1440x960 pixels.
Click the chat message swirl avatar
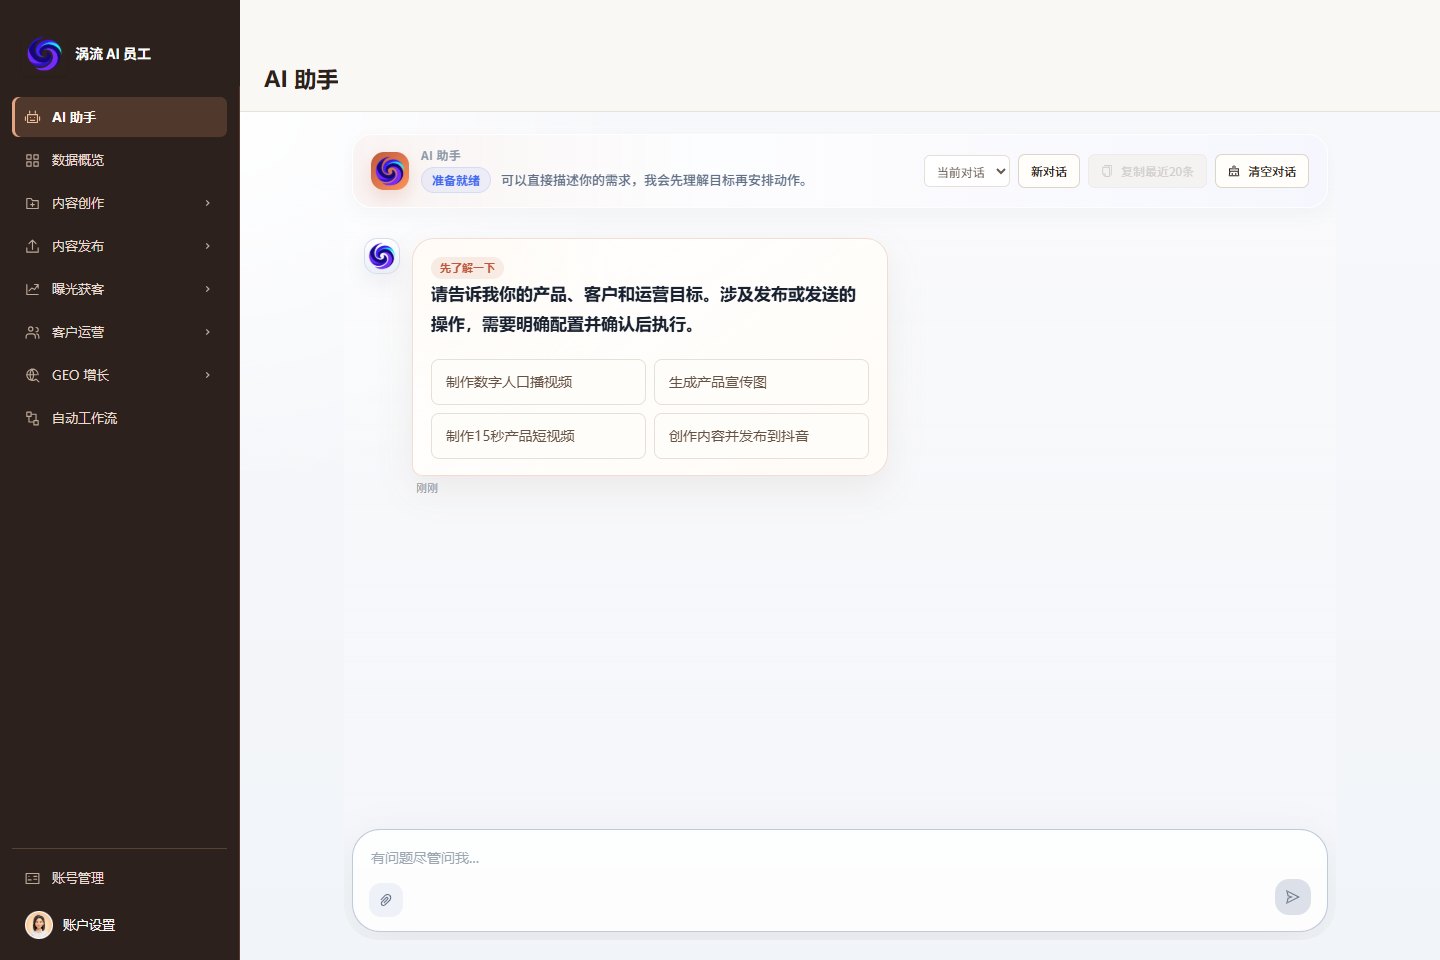tap(382, 256)
